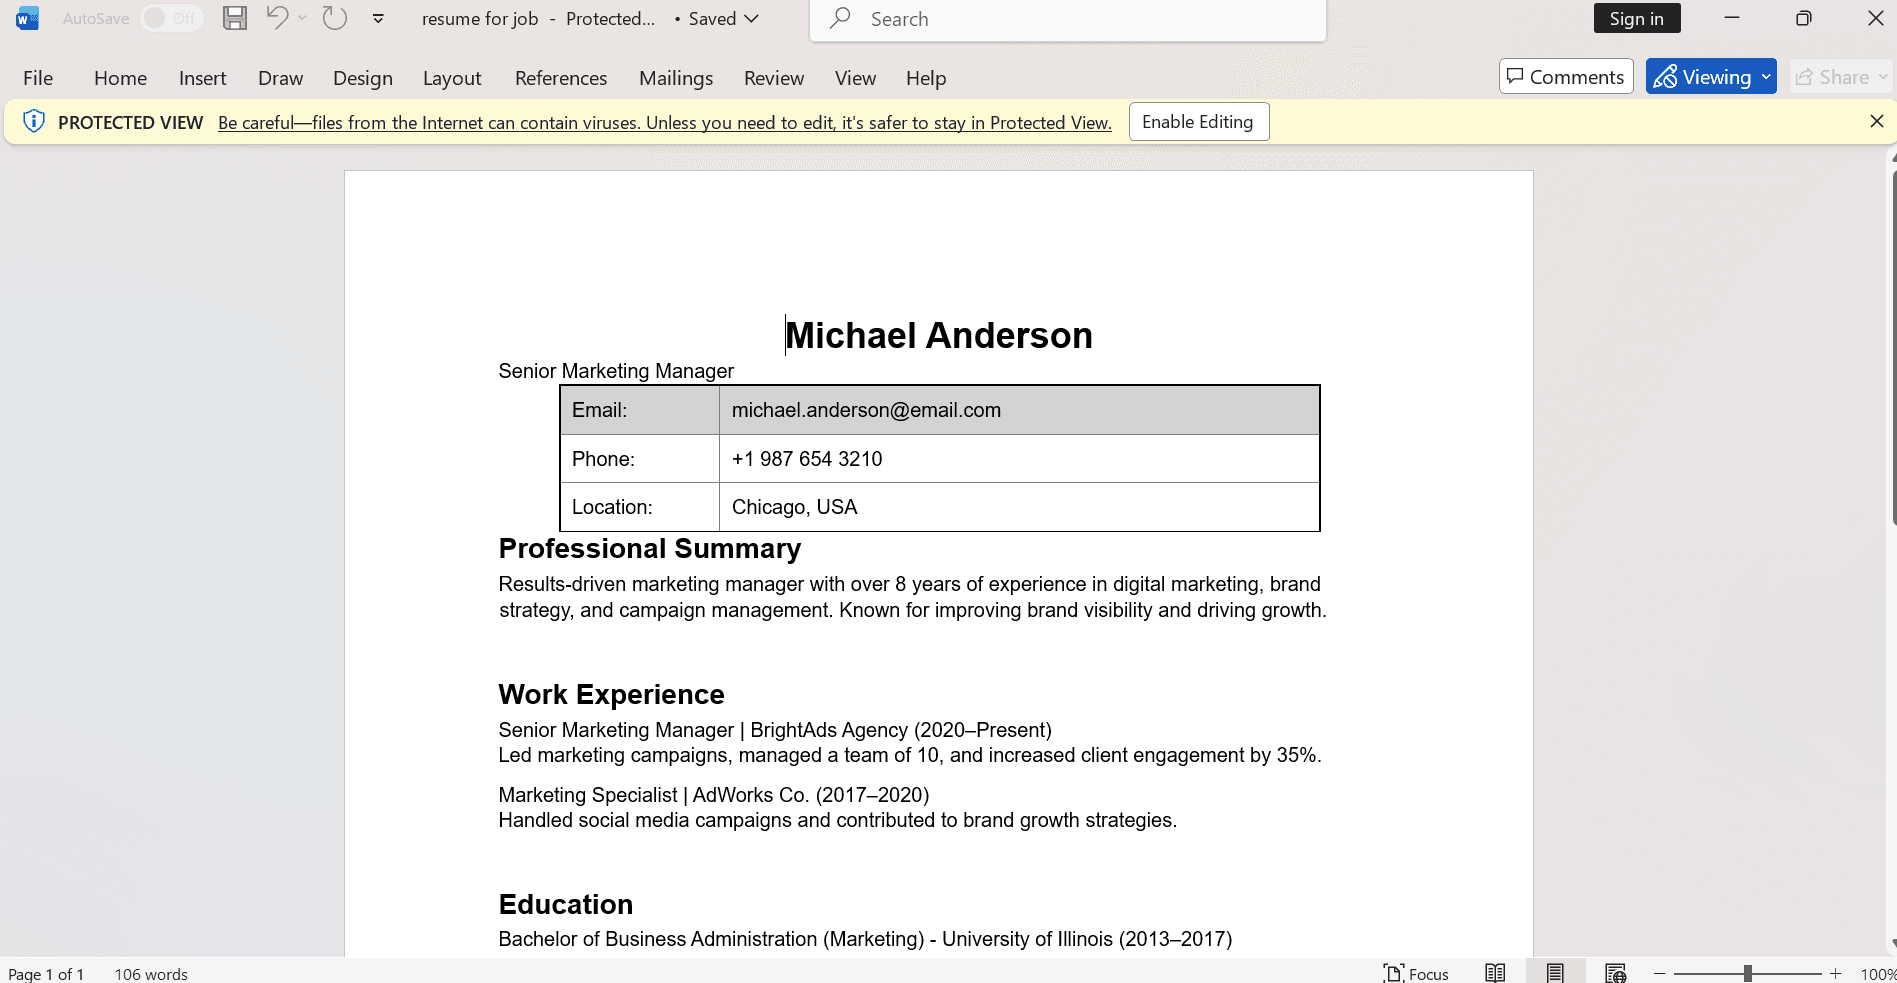
Task: Open the File menu
Action: (38, 78)
